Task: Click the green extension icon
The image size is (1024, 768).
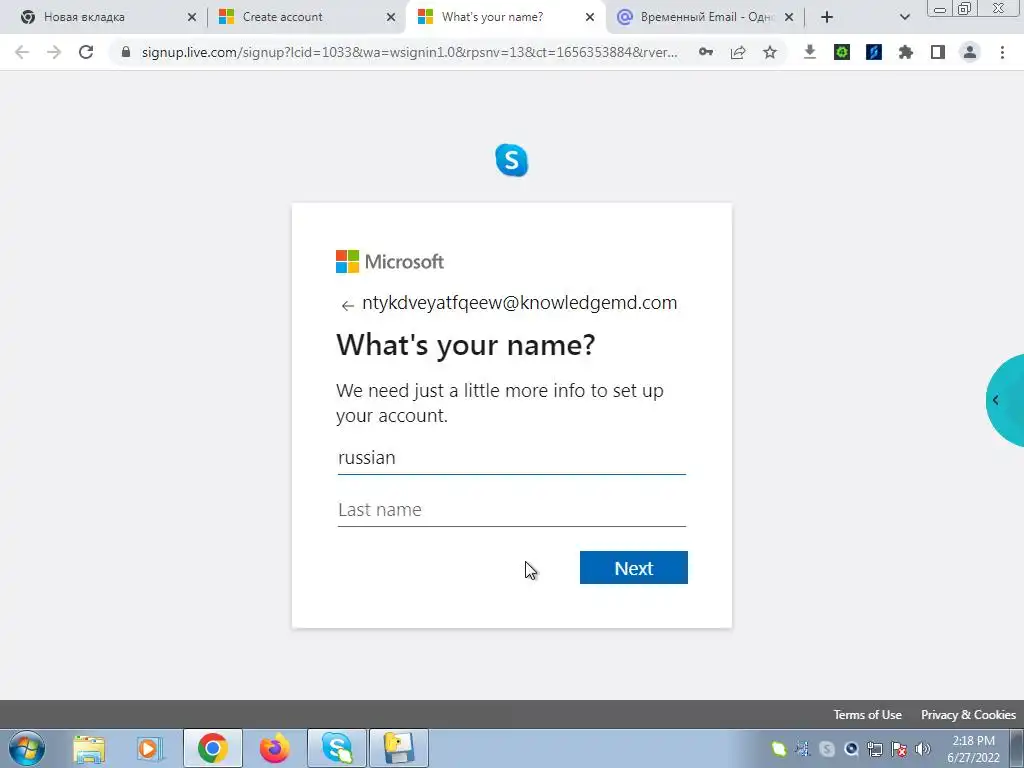Action: point(842,52)
